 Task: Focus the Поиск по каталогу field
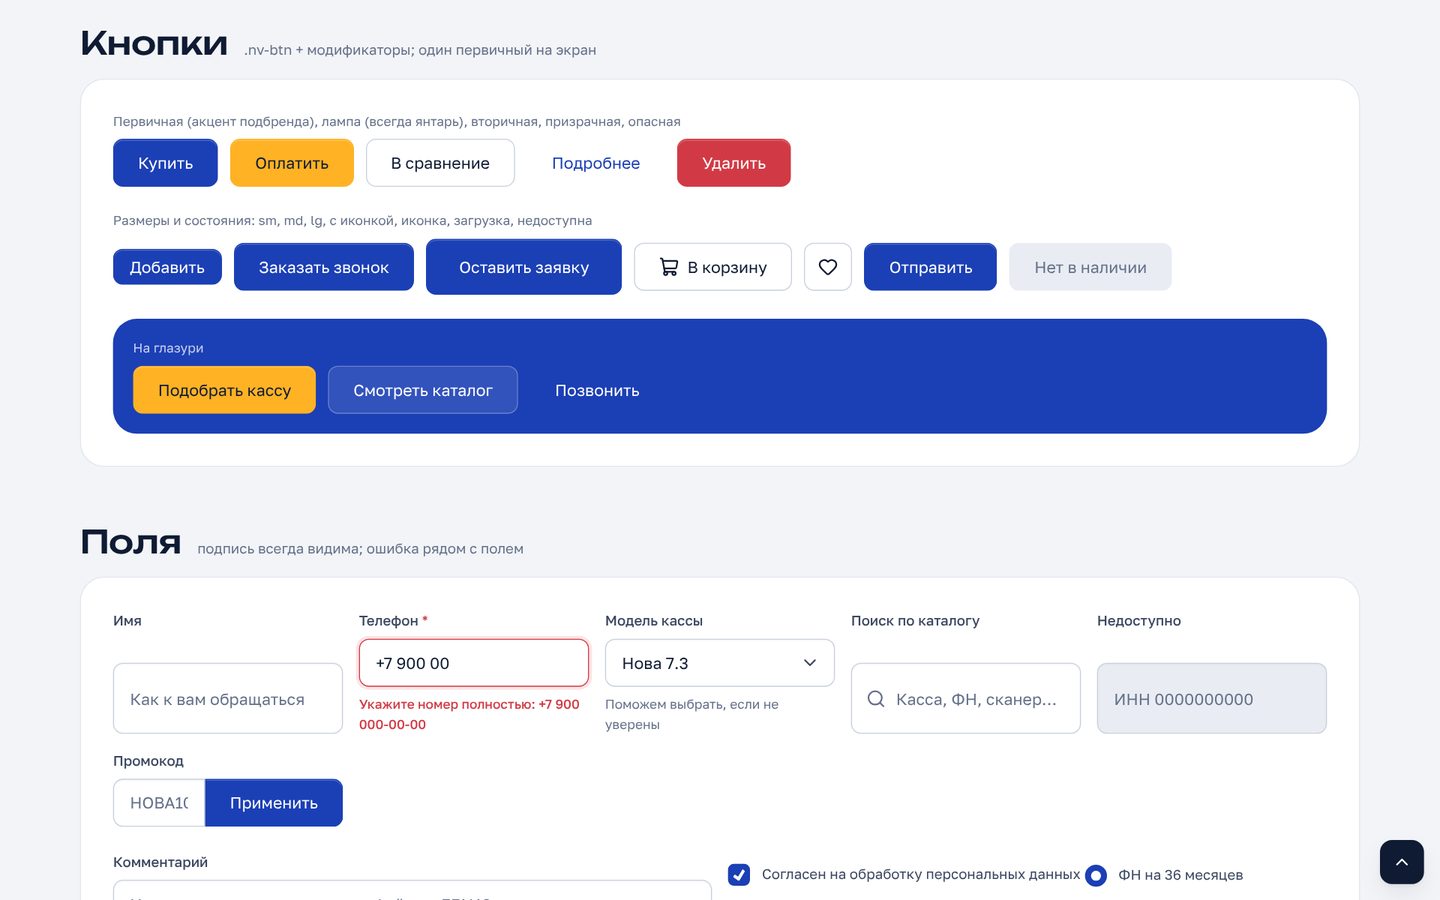[966, 699]
